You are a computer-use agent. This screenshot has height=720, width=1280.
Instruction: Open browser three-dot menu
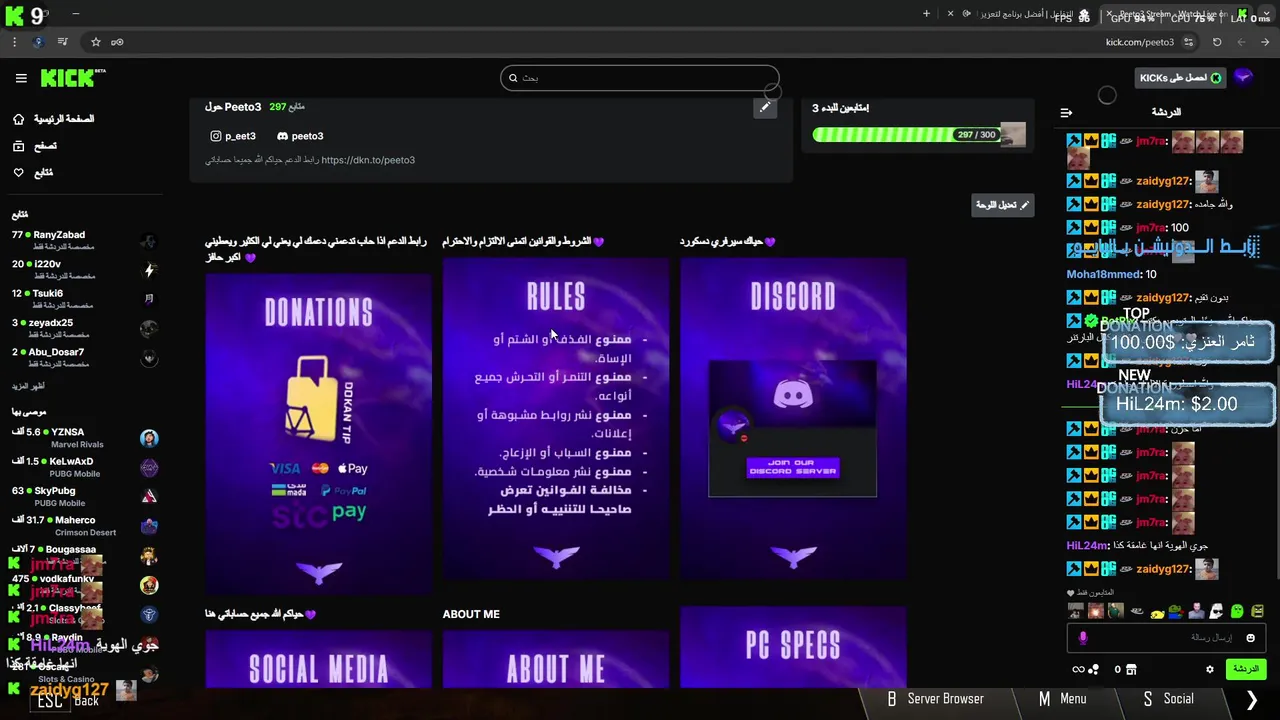14,42
